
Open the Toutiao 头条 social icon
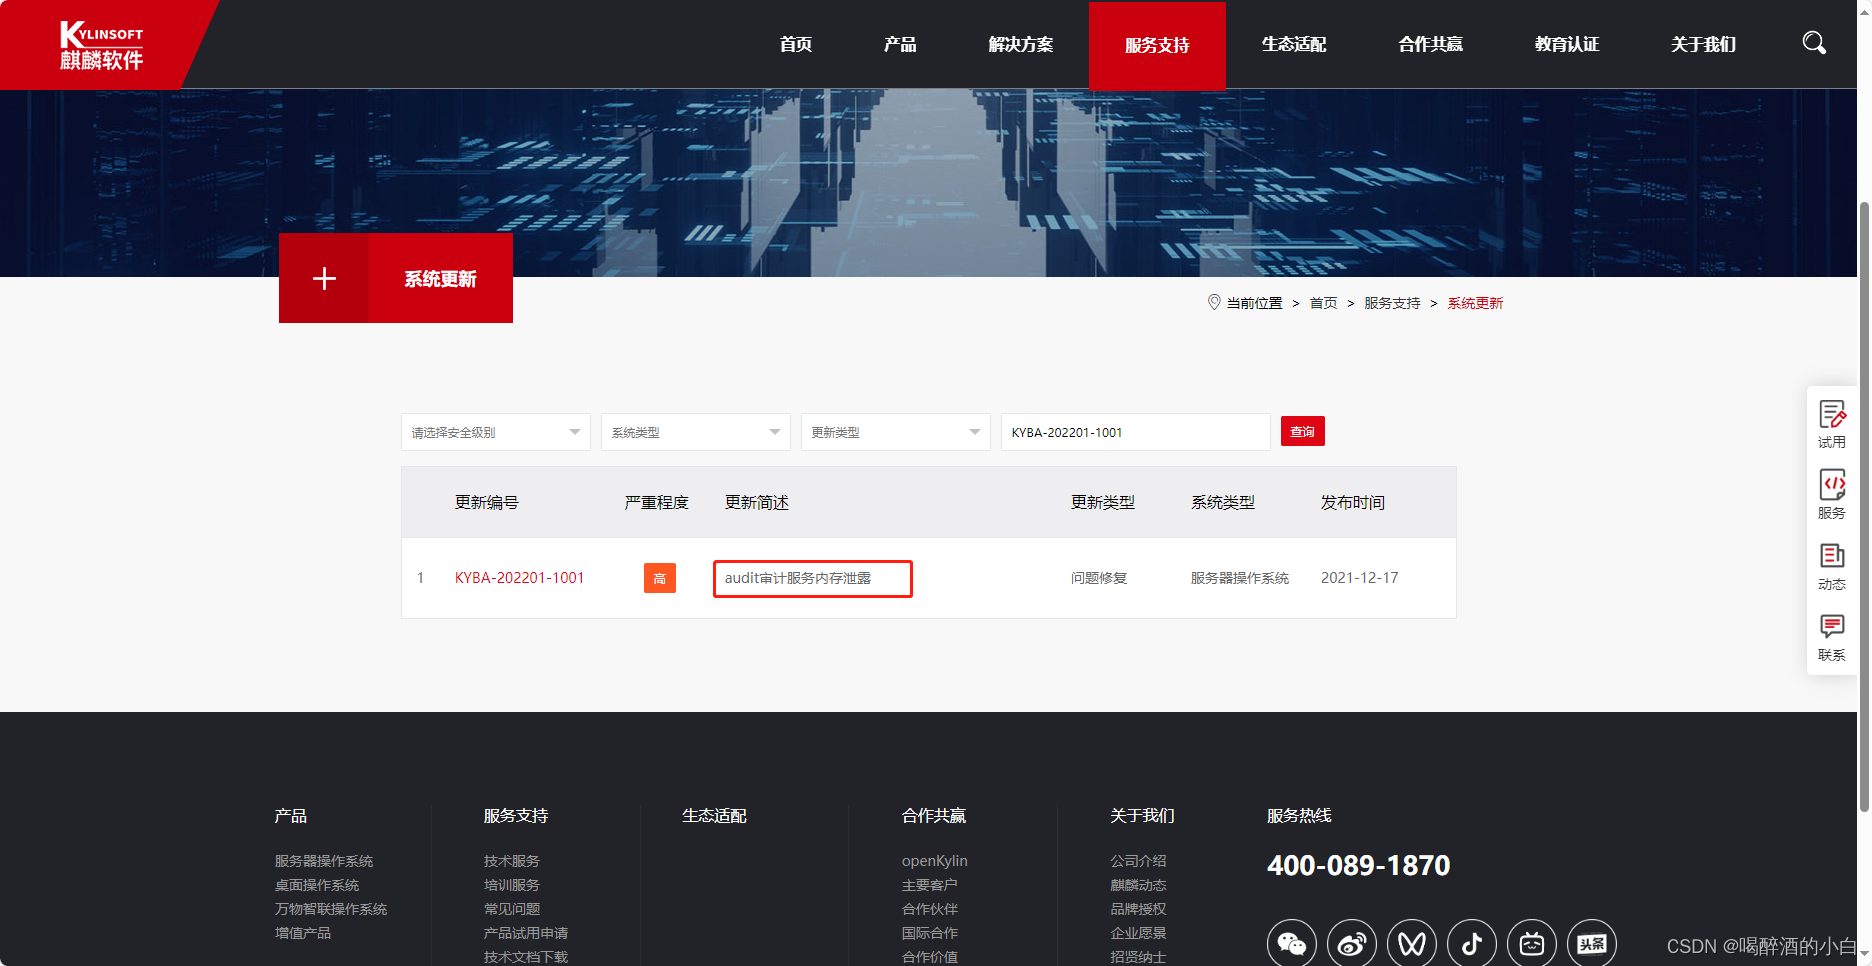click(x=1591, y=941)
